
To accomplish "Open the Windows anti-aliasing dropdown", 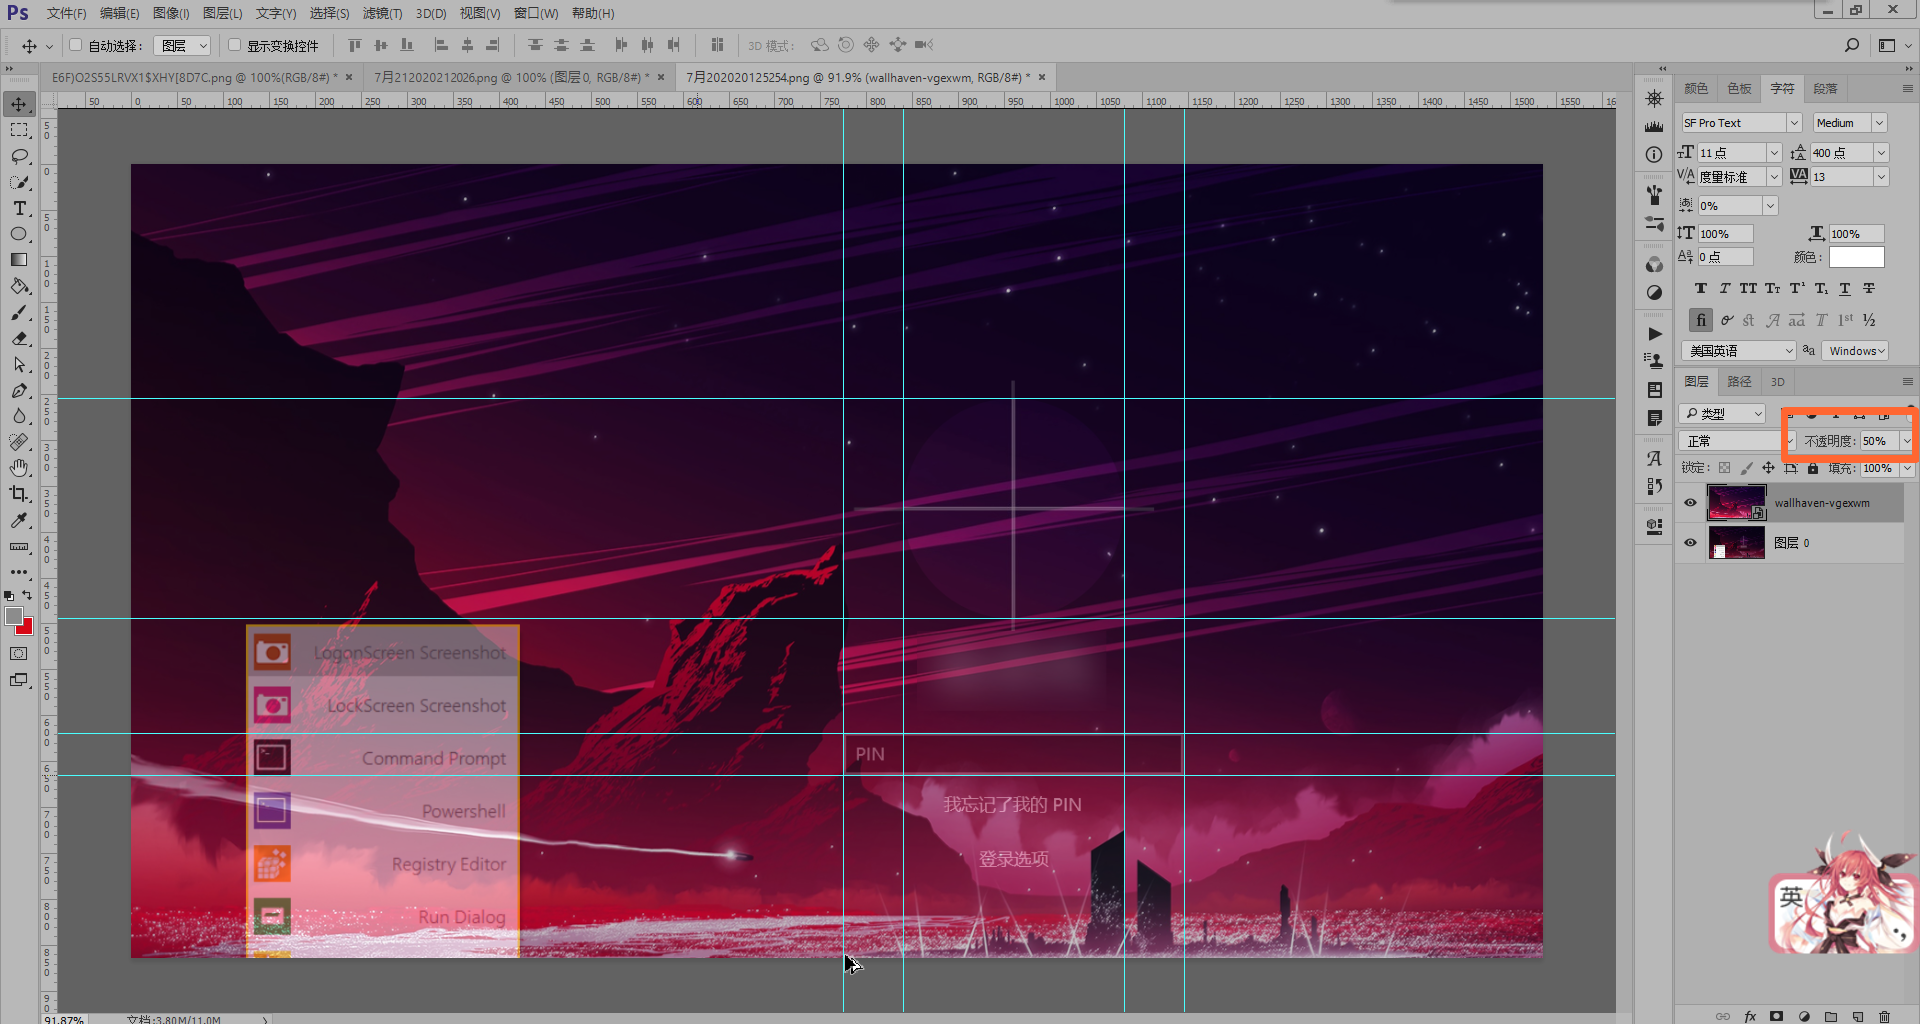I will (x=1854, y=351).
